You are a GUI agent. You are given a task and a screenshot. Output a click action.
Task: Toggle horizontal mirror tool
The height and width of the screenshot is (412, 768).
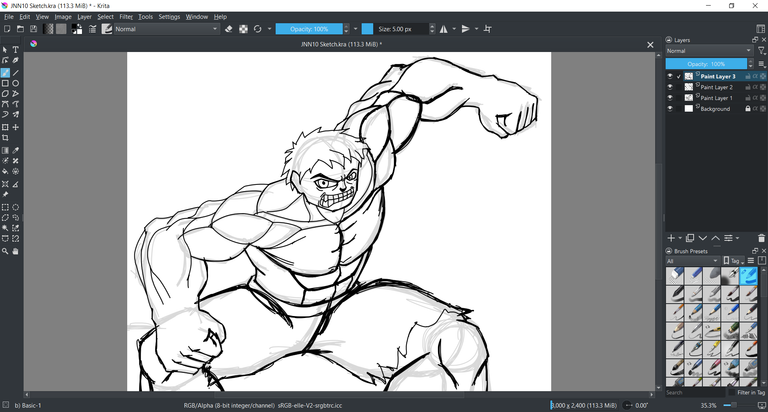coord(444,29)
